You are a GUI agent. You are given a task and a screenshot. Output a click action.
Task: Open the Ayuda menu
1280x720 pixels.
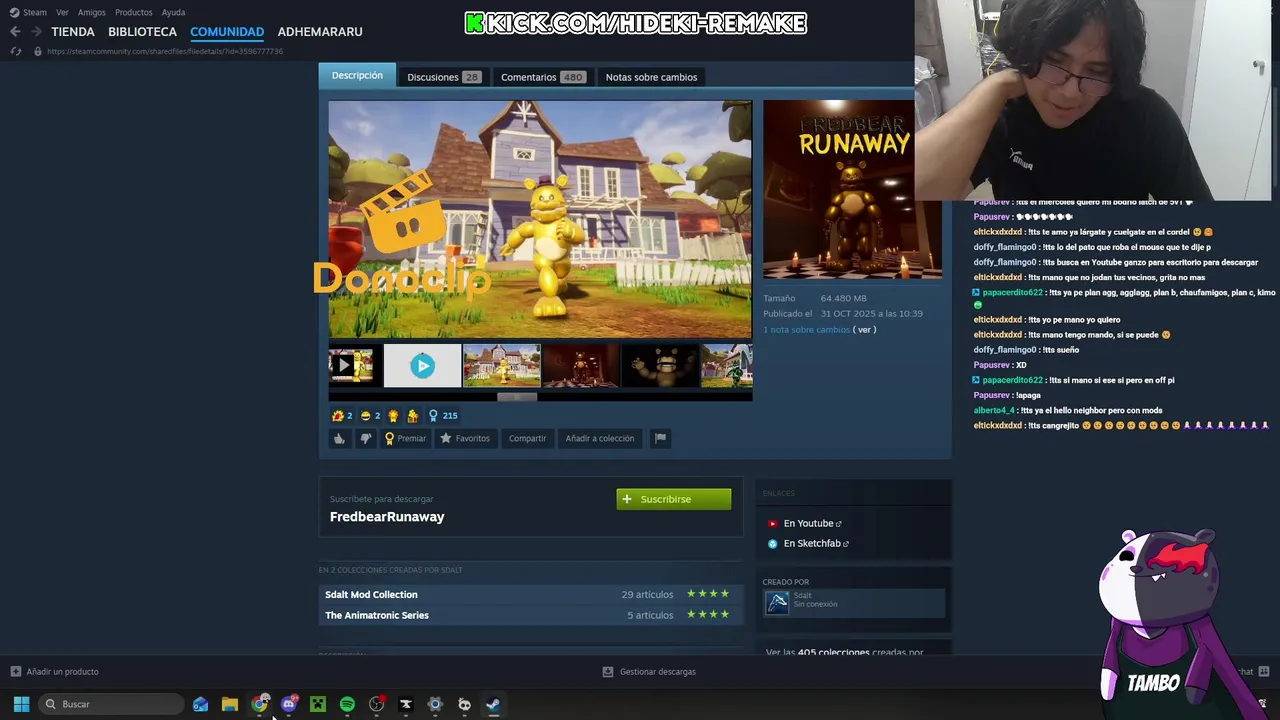tap(173, 12)
